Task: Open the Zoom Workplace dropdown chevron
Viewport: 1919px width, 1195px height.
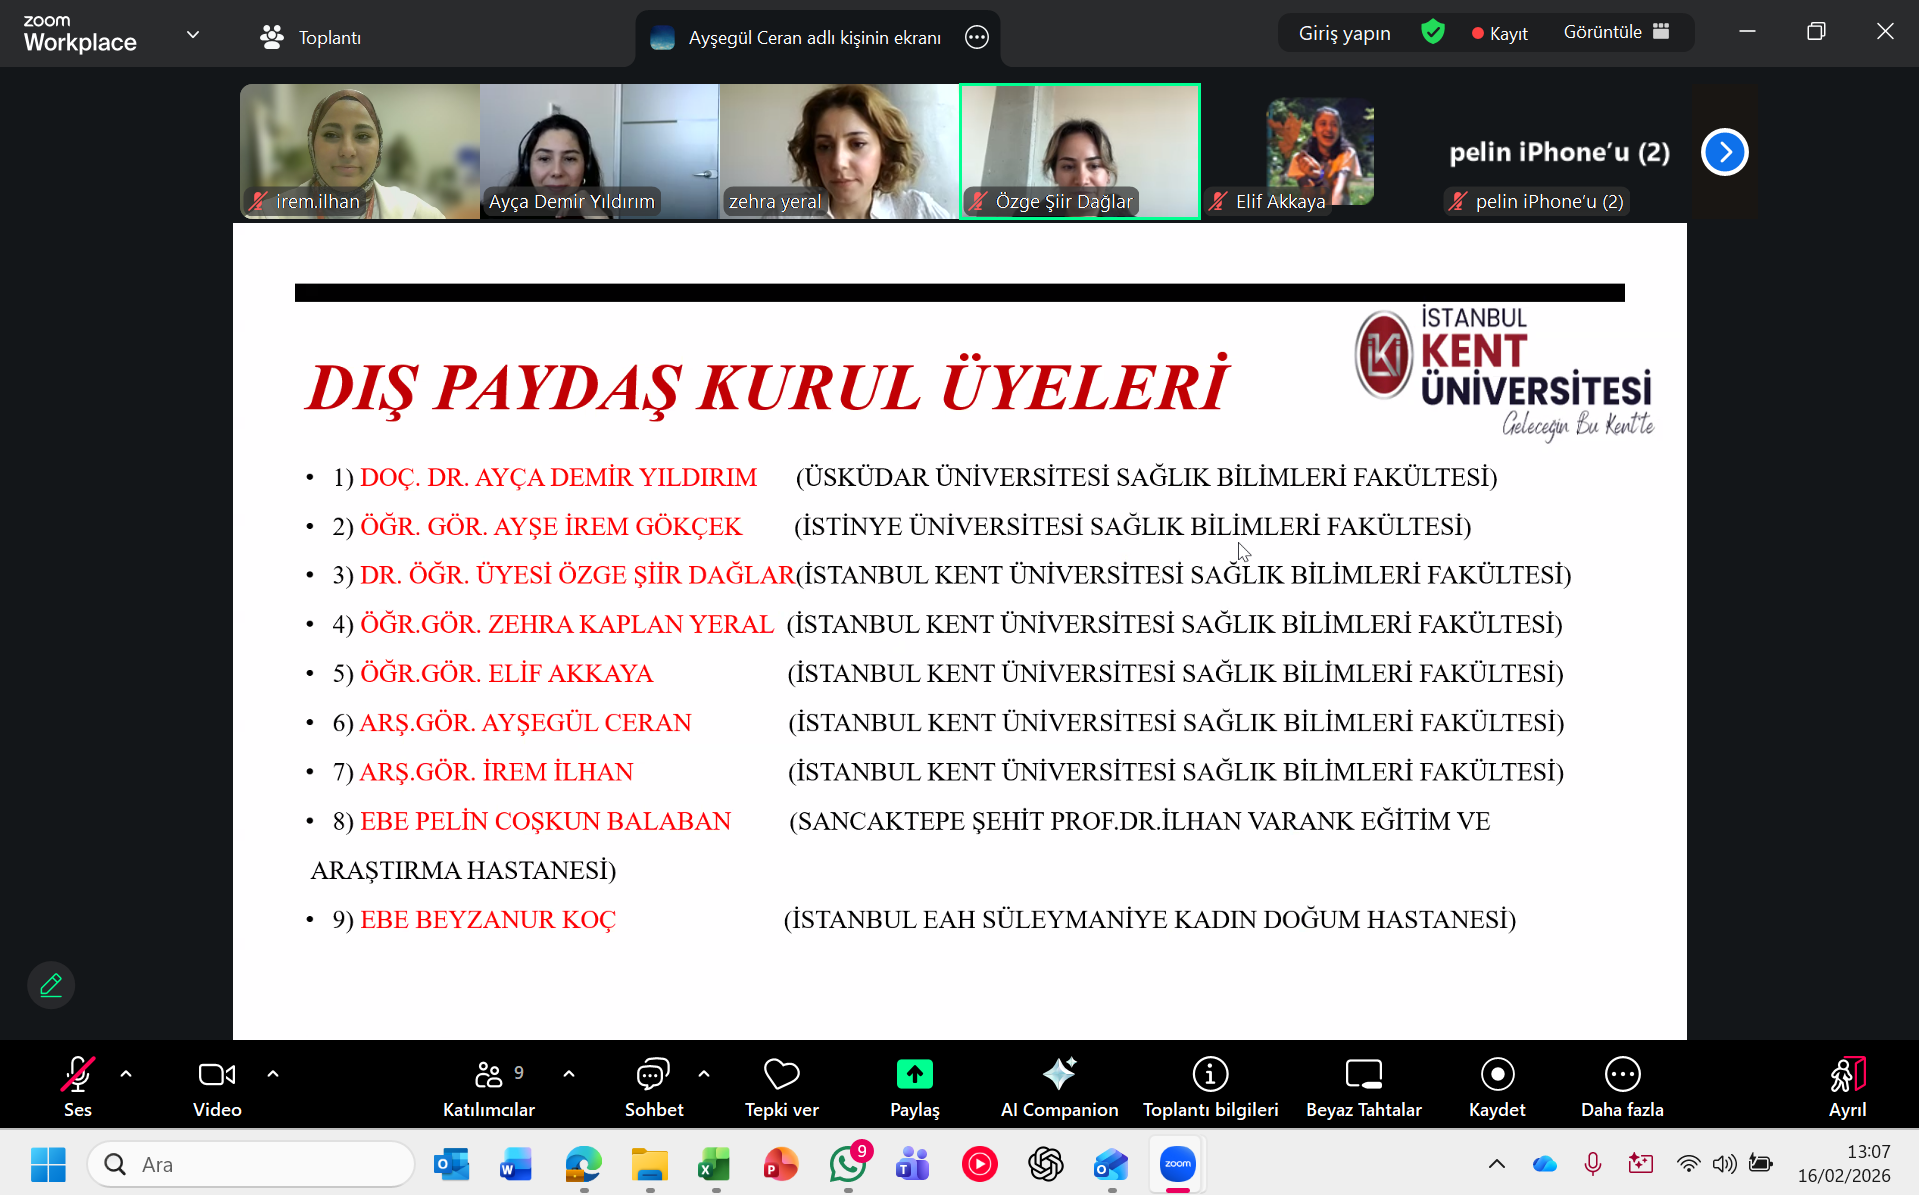Action: coord(193,35)
